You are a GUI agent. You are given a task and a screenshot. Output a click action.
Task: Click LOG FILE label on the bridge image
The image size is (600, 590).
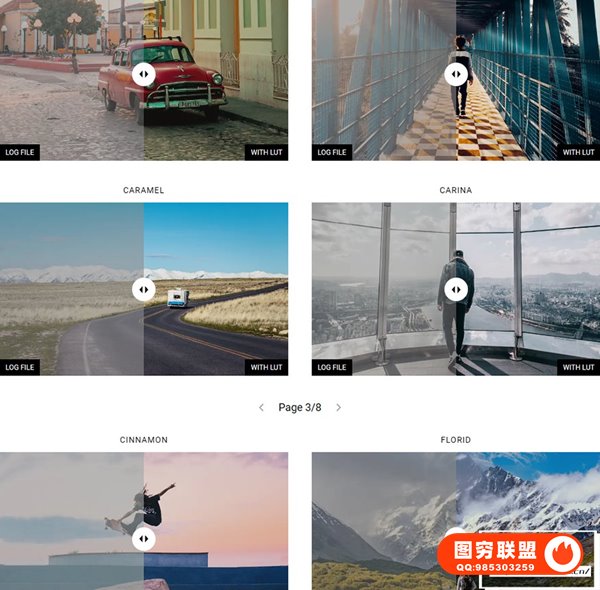pyautogui.click(x=332, y=152)
